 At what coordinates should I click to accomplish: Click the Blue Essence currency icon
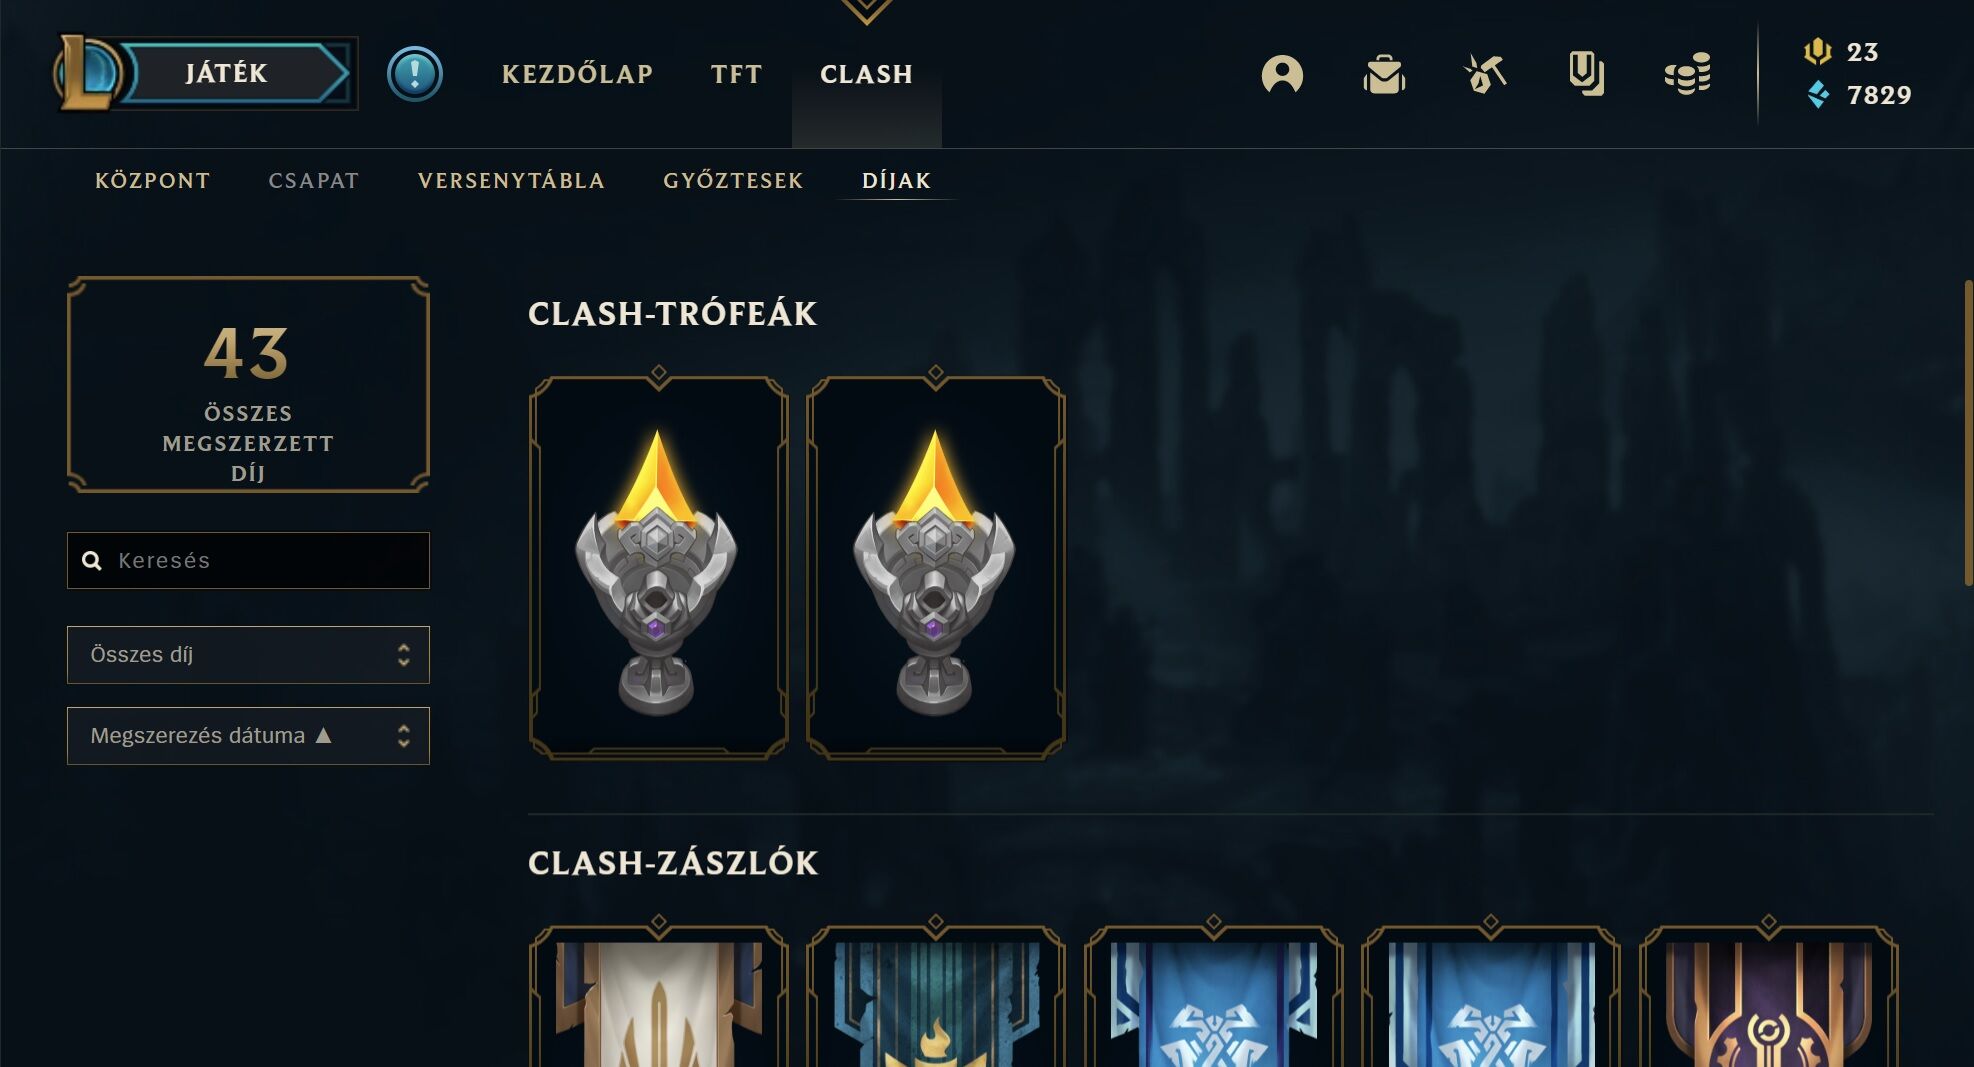pyautogui.click(x=1818, y=95)
